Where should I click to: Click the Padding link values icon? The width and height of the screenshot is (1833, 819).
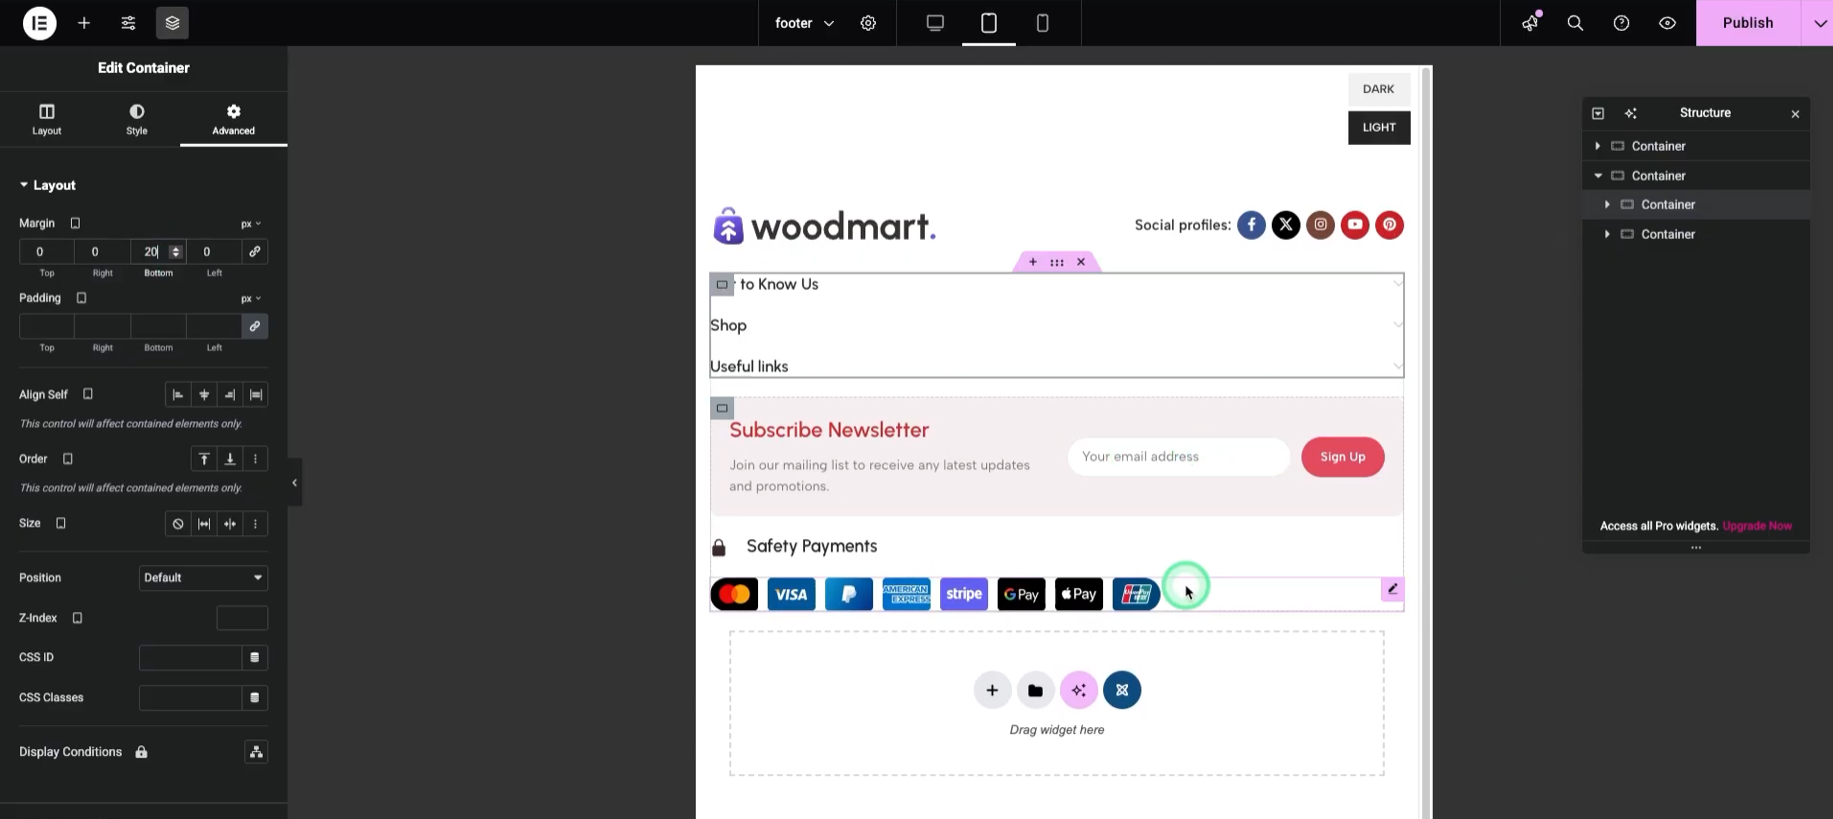coord(255,326)
